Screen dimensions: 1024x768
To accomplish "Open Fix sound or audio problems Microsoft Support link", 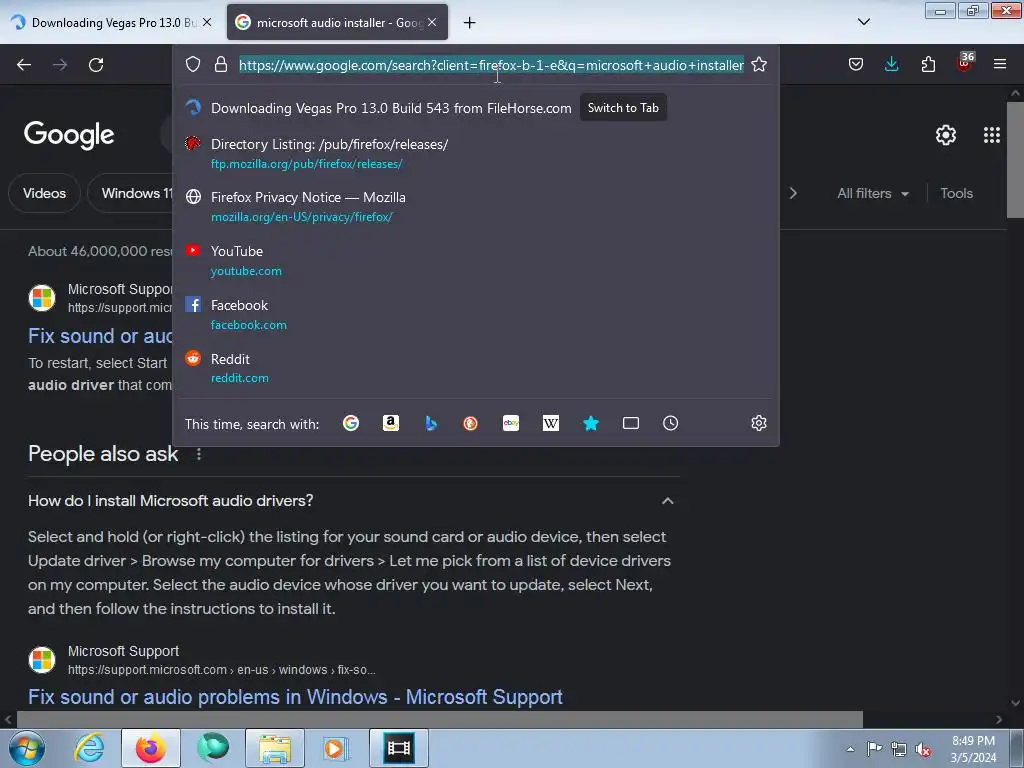I will [x=295, y=697].
